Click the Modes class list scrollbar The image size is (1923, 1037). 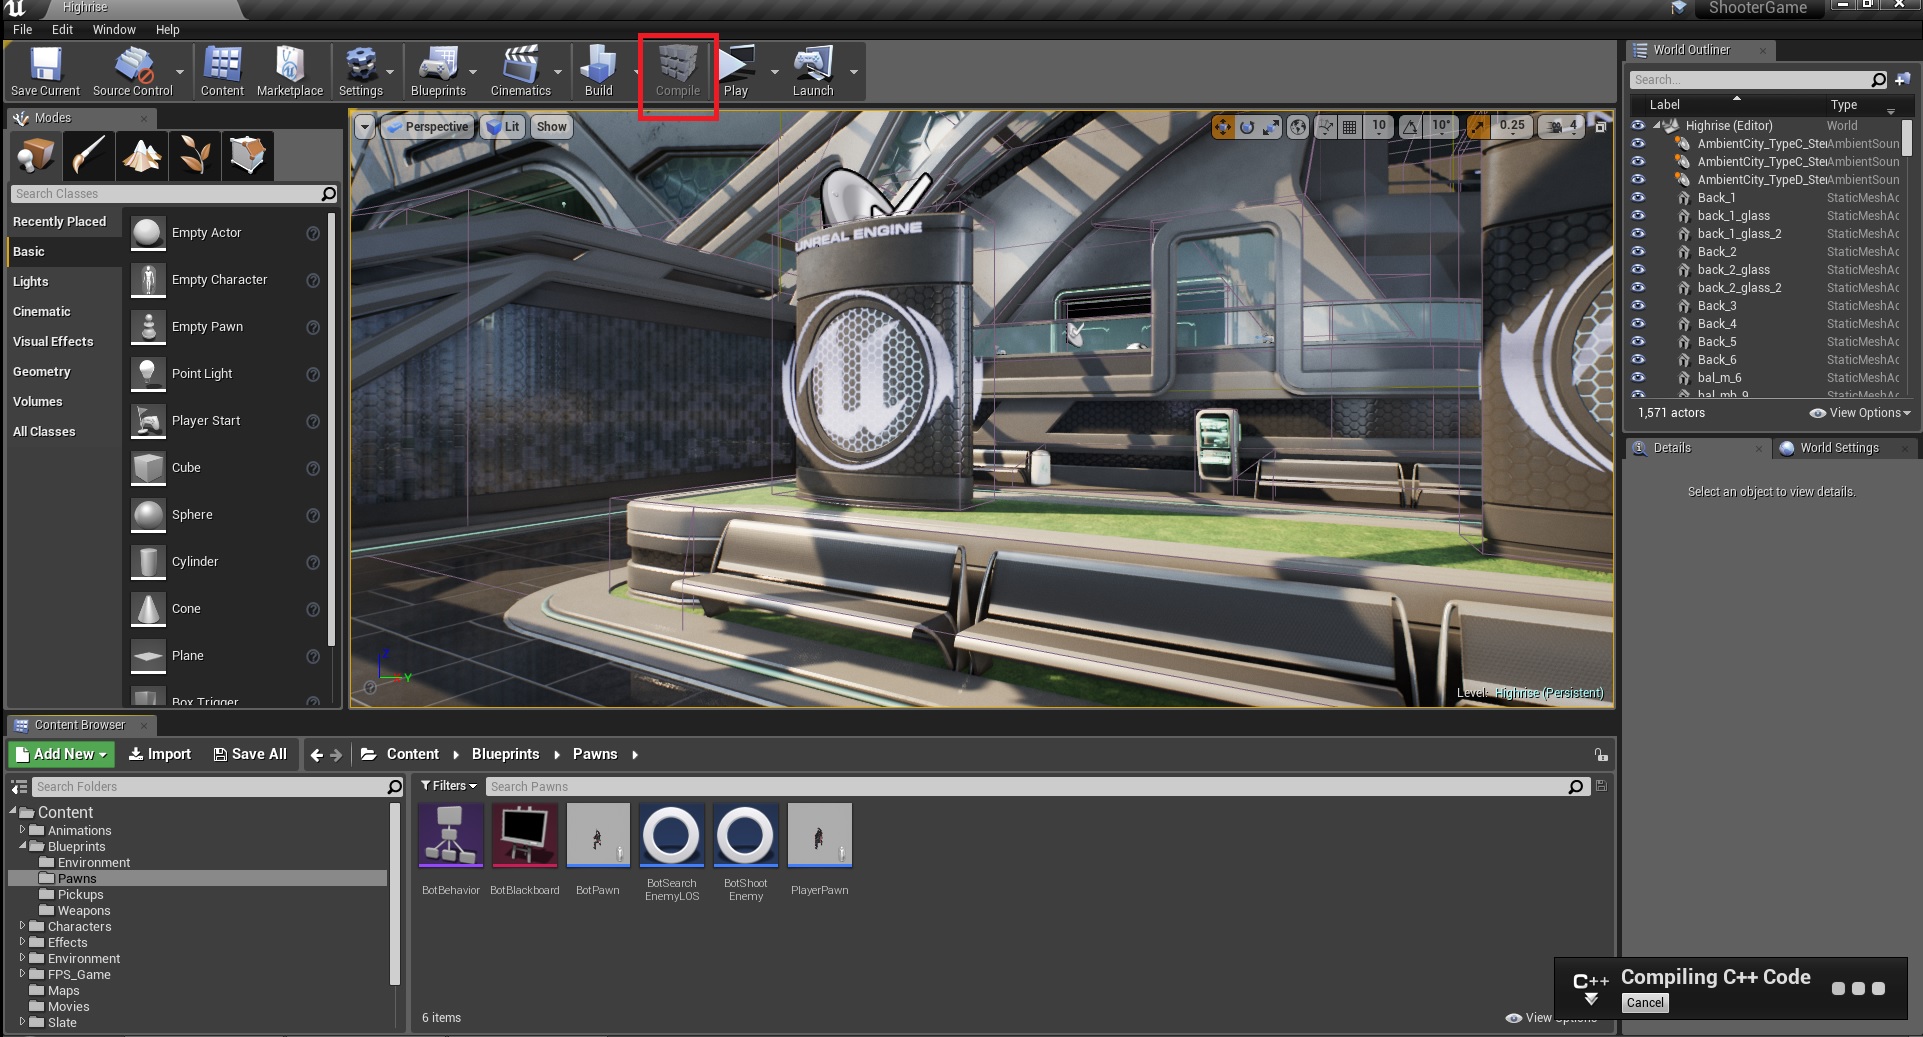click(x=331, y=430)
